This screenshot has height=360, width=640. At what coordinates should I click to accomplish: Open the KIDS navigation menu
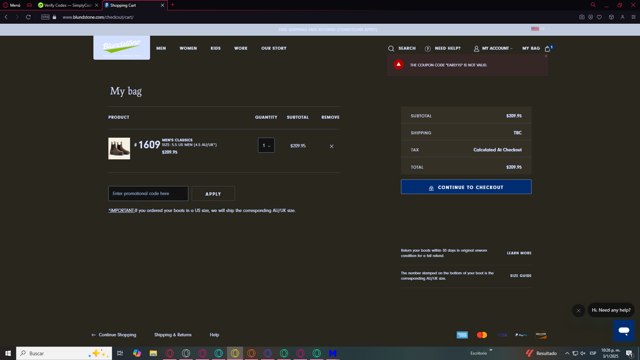(x=216, y=48)
